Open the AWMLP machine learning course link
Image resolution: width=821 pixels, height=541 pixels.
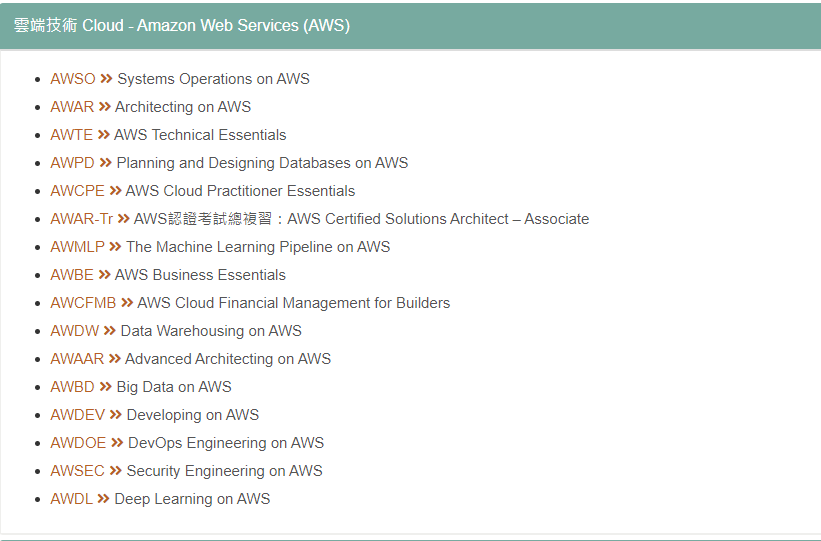(x=77, y=247)
